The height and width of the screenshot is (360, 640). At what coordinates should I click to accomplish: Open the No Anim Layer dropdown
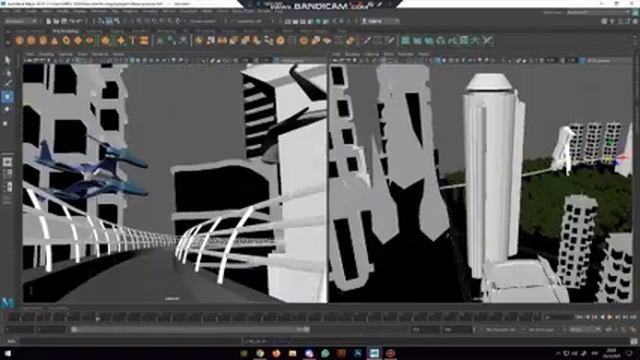click(542, 329)
